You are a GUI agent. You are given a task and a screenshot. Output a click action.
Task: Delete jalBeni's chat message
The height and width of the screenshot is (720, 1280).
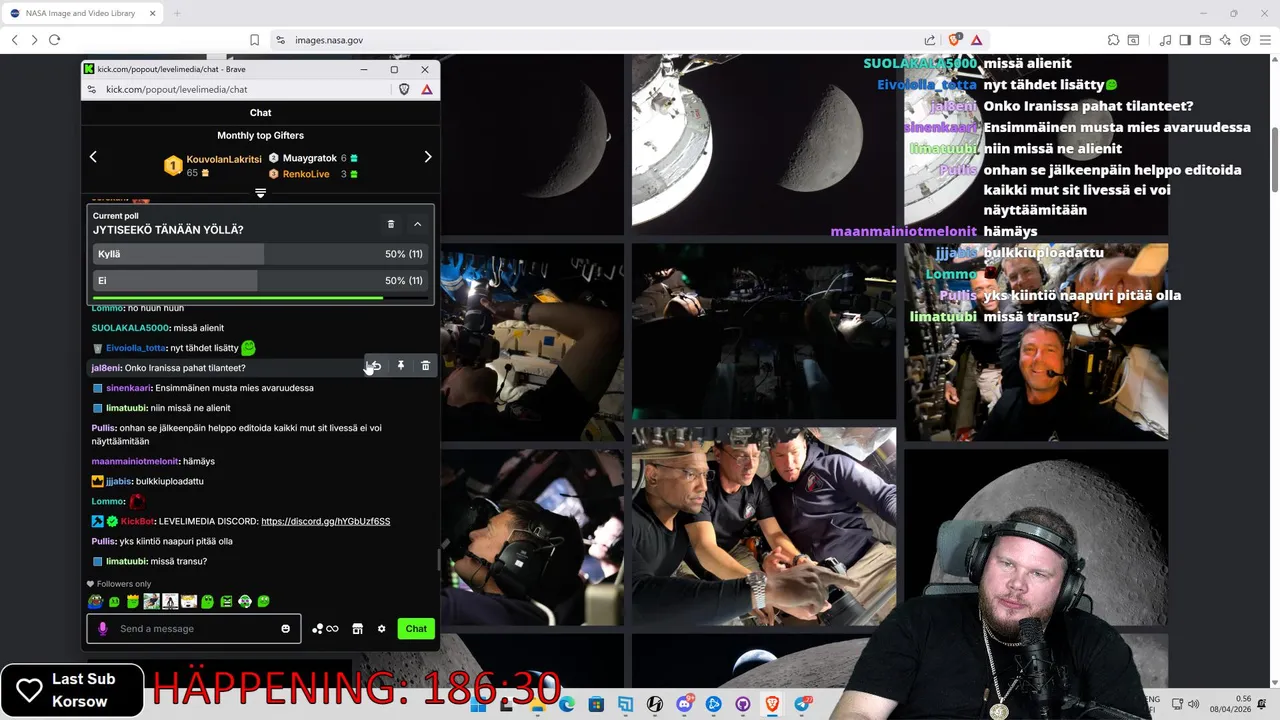[x=425, y=366]
